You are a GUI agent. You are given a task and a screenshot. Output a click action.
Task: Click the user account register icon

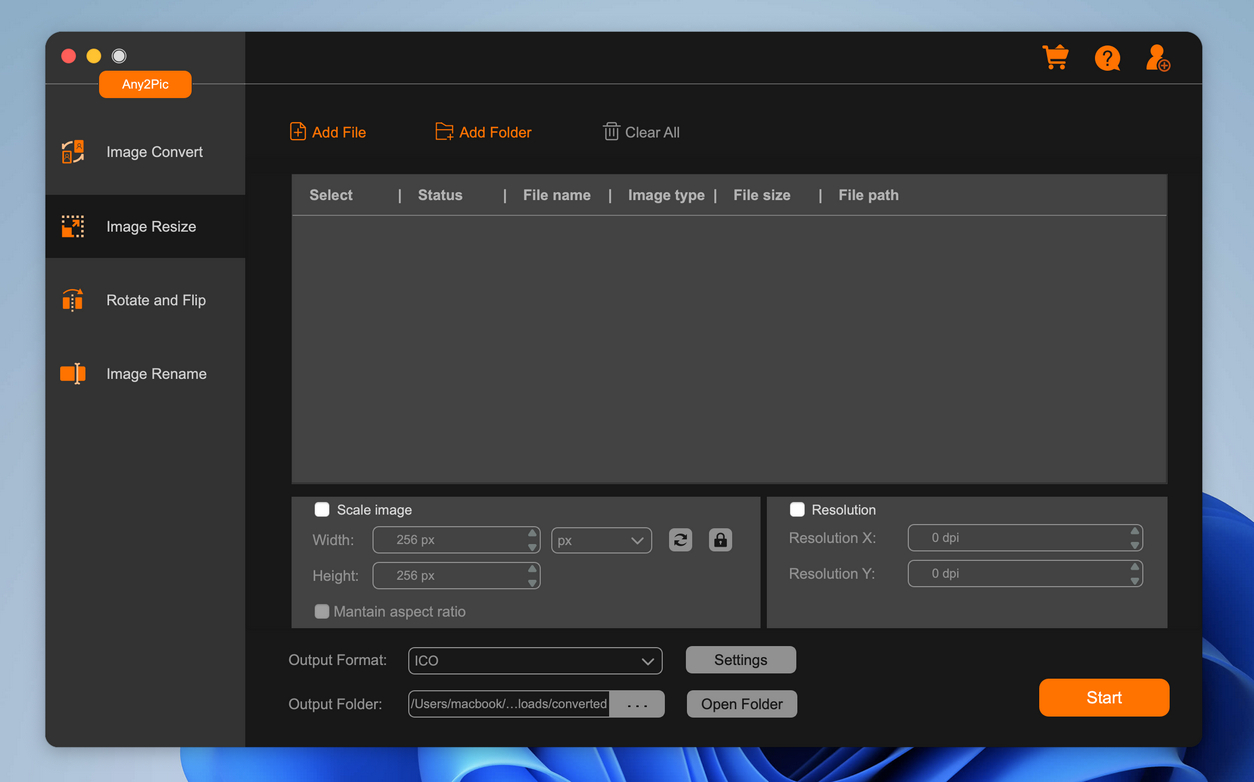(x=1158, y=58)
